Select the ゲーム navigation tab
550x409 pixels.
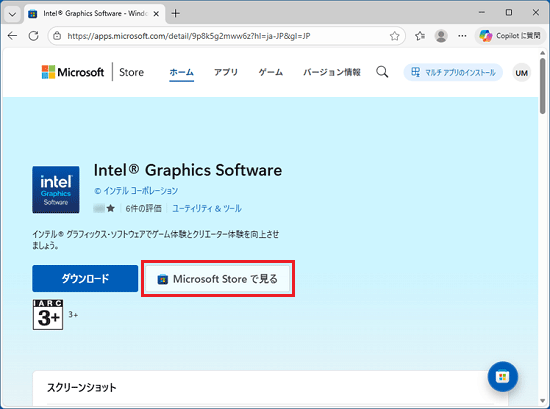tap(271, 72)
